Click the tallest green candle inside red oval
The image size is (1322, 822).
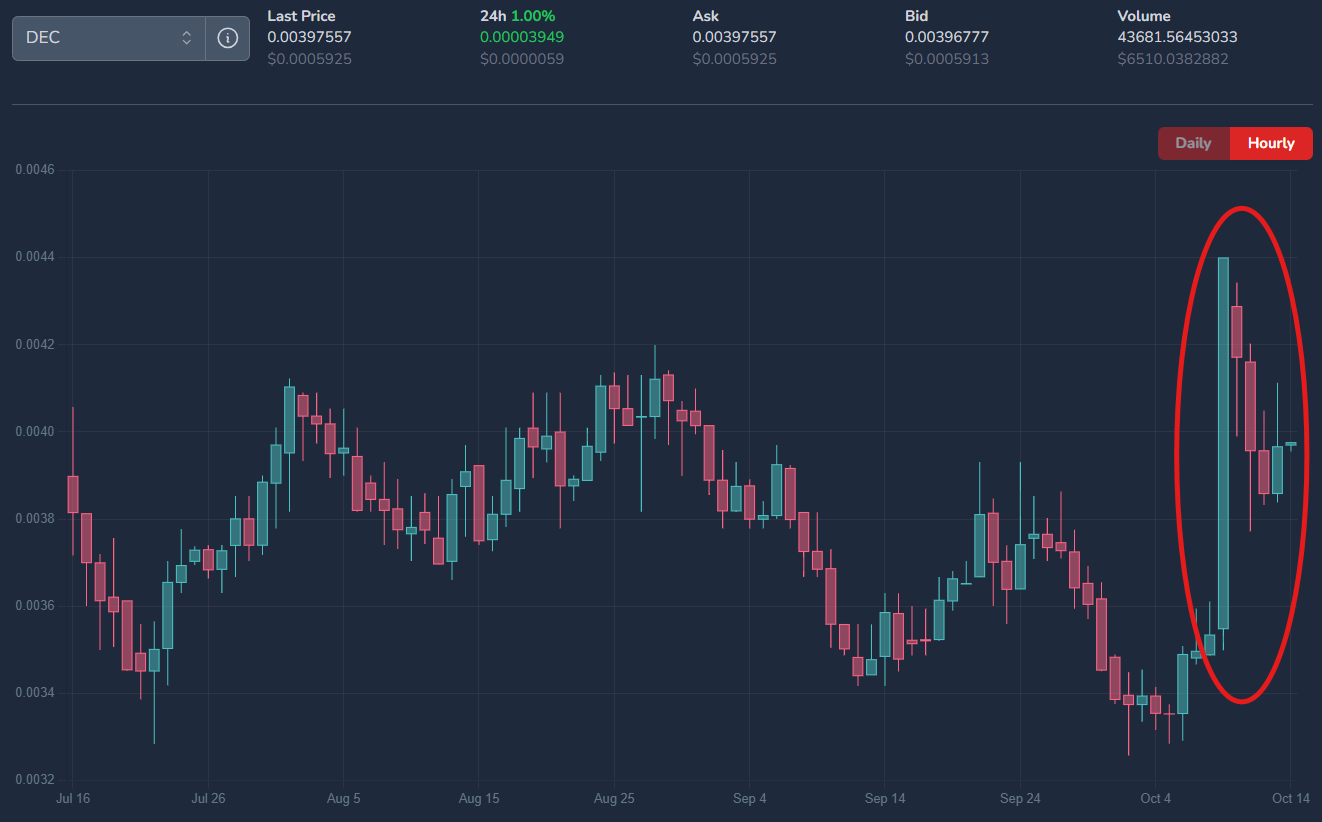click(x=1223, y=443)
